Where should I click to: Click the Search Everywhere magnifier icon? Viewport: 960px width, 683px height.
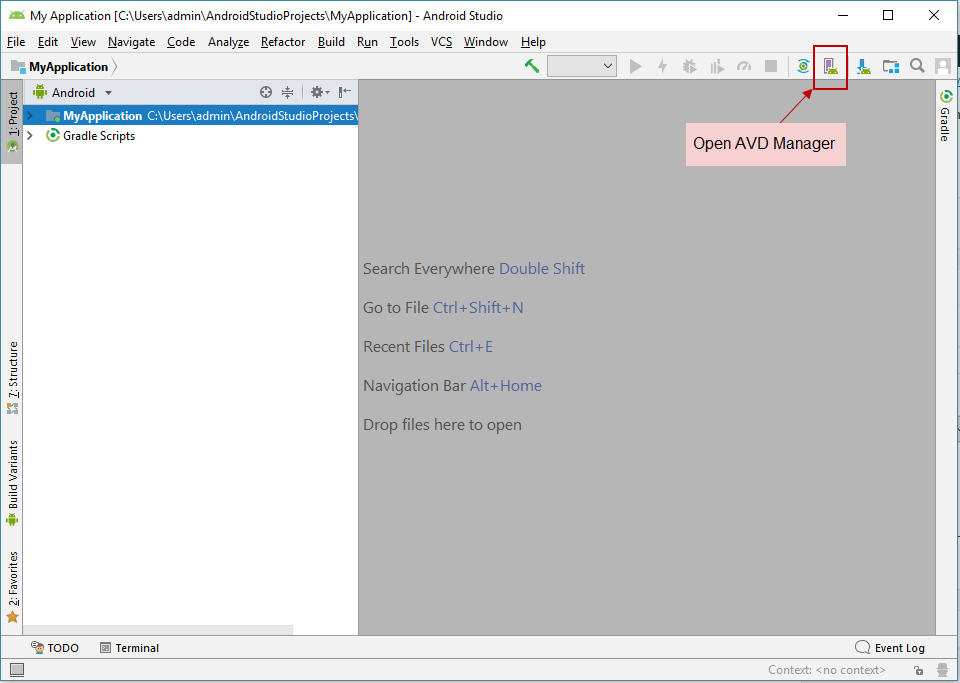[x=917, y=65]
